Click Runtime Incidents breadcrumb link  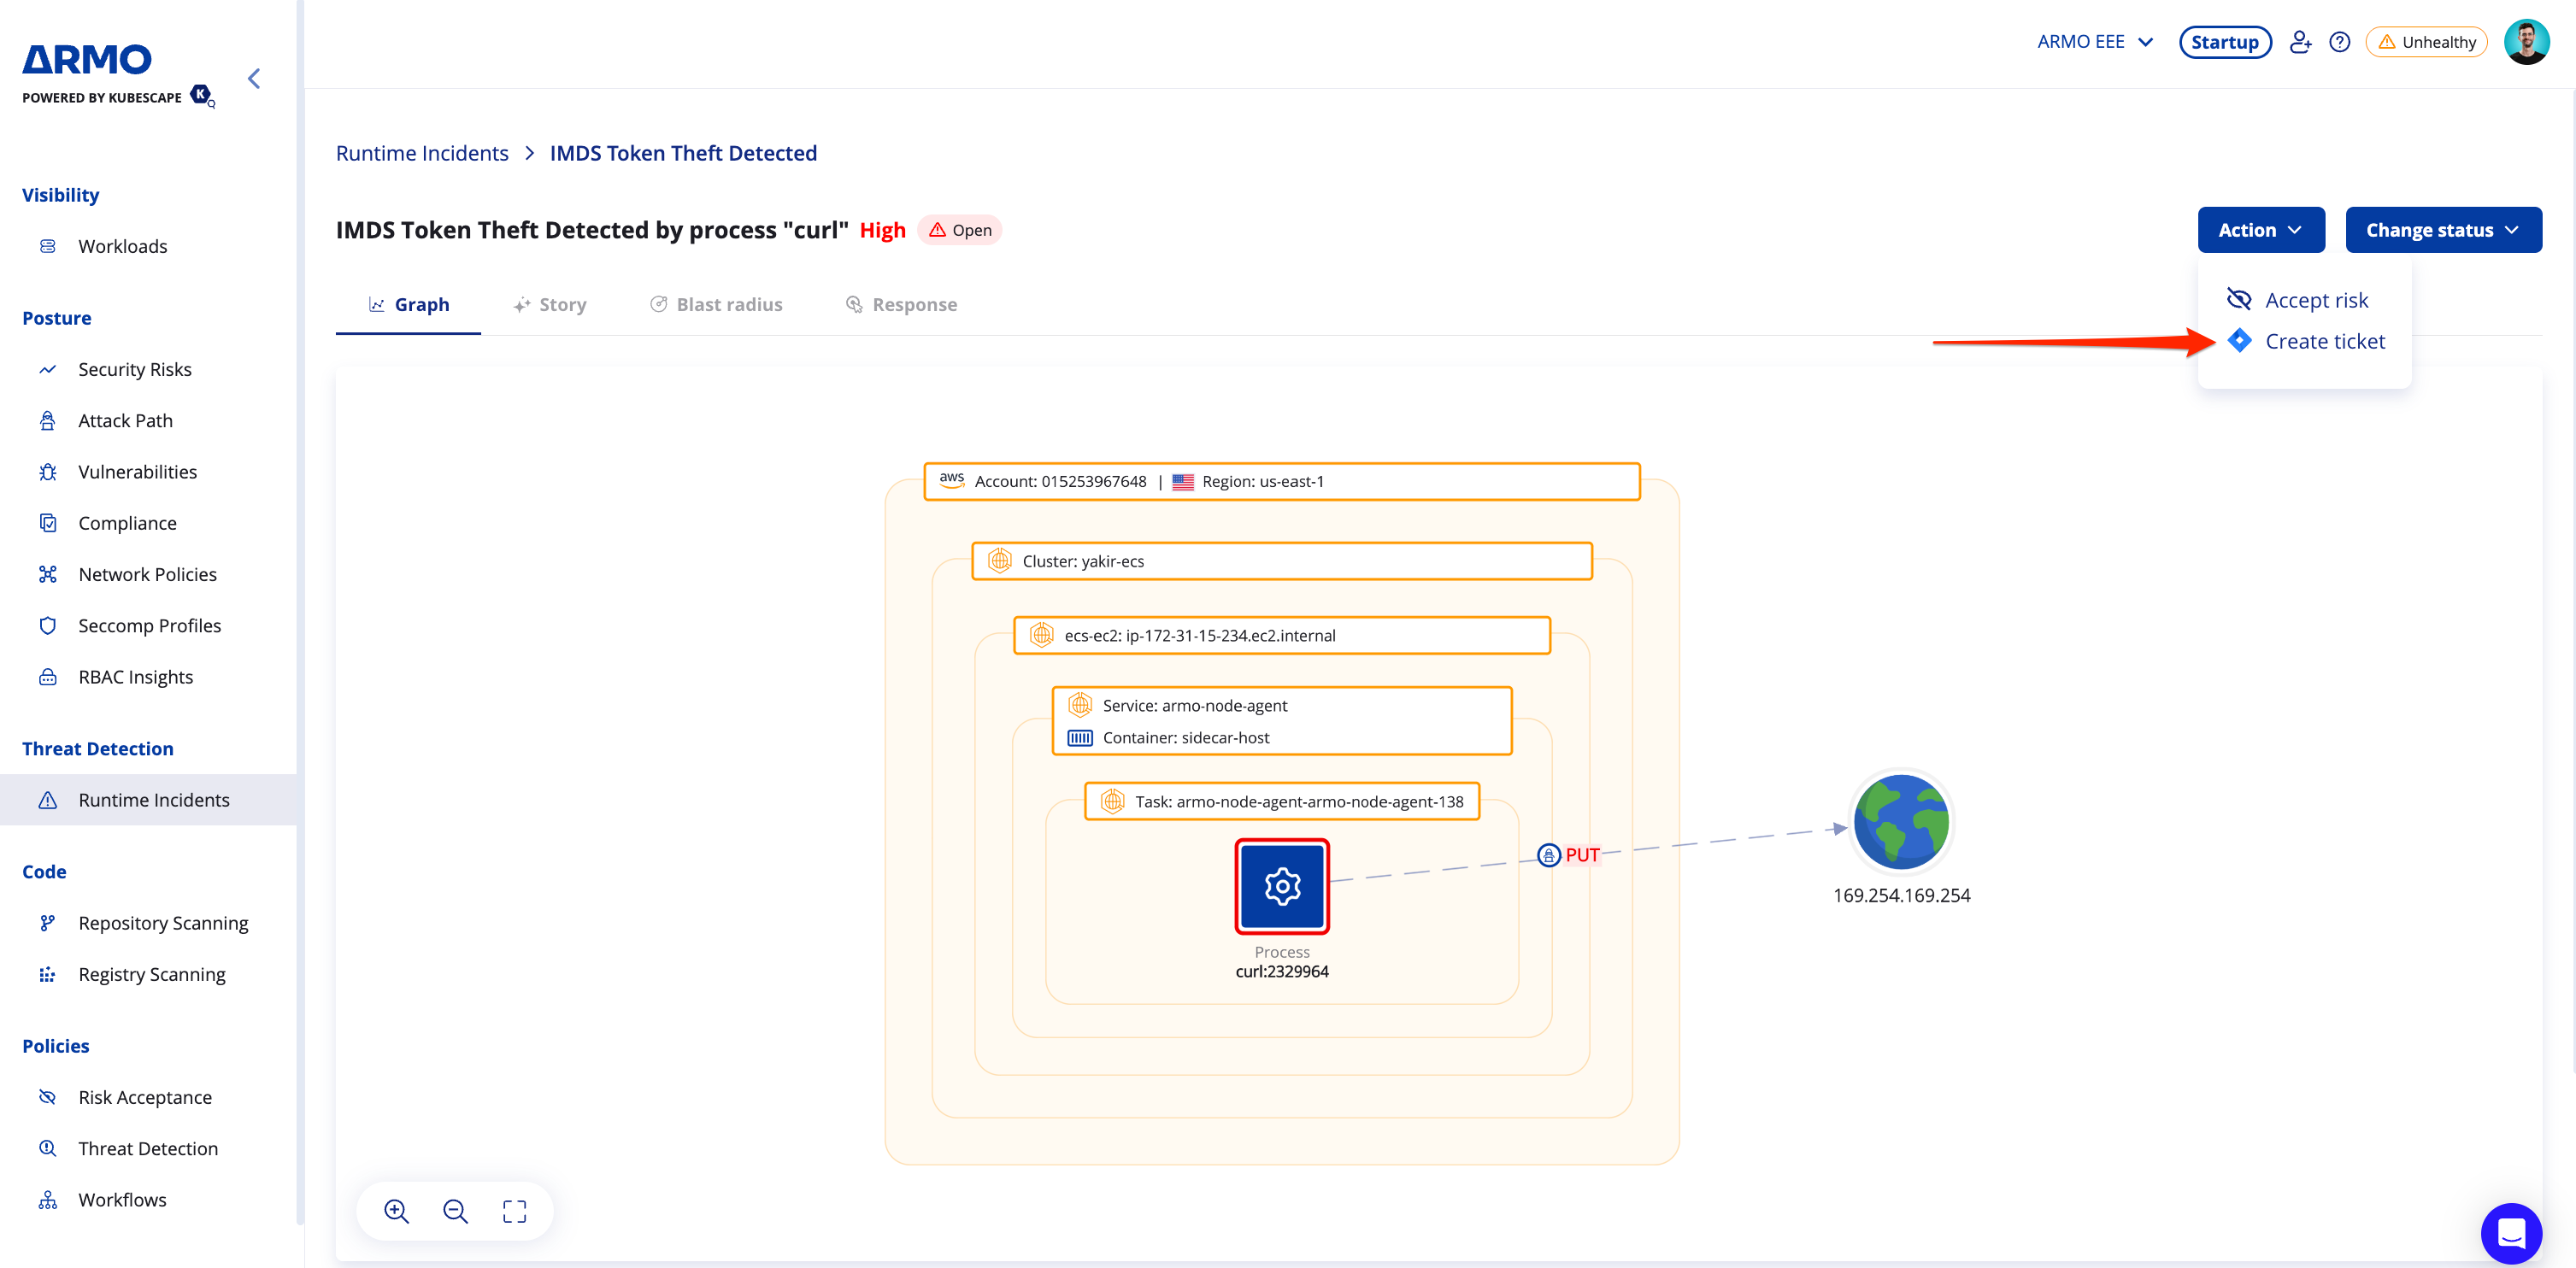point(422,153)
